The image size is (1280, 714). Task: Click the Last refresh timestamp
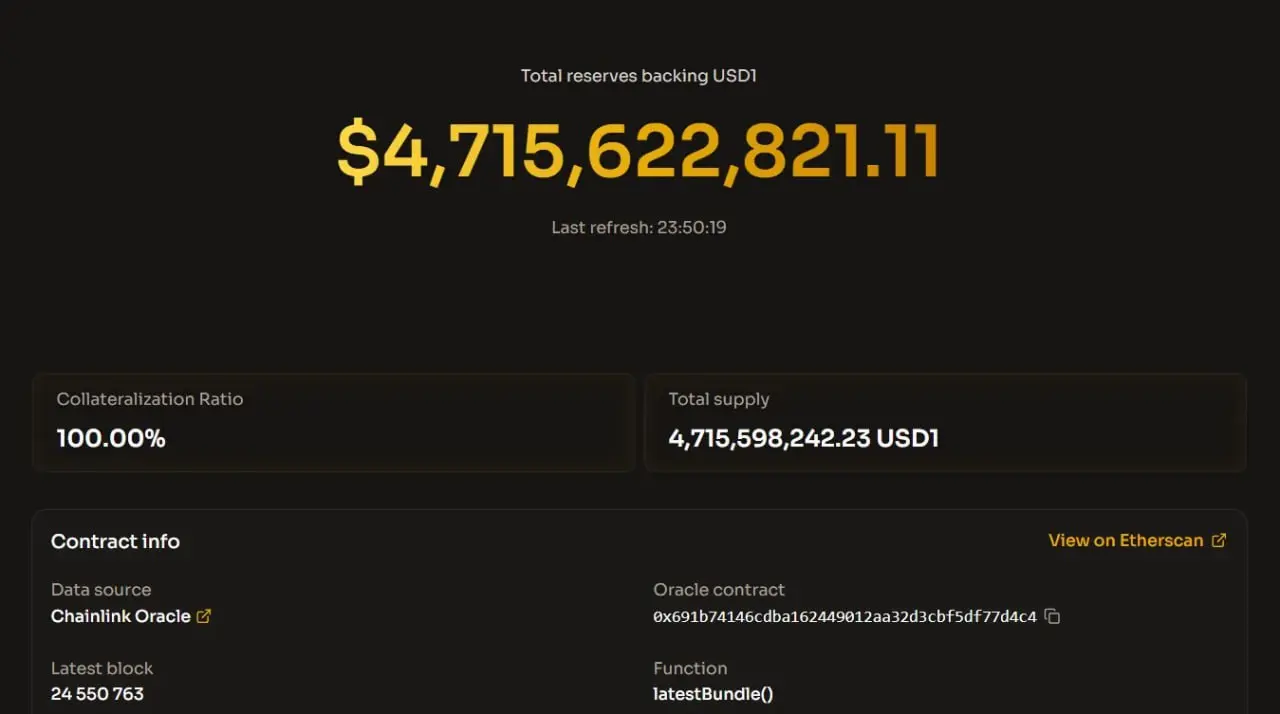click(638, 227)
